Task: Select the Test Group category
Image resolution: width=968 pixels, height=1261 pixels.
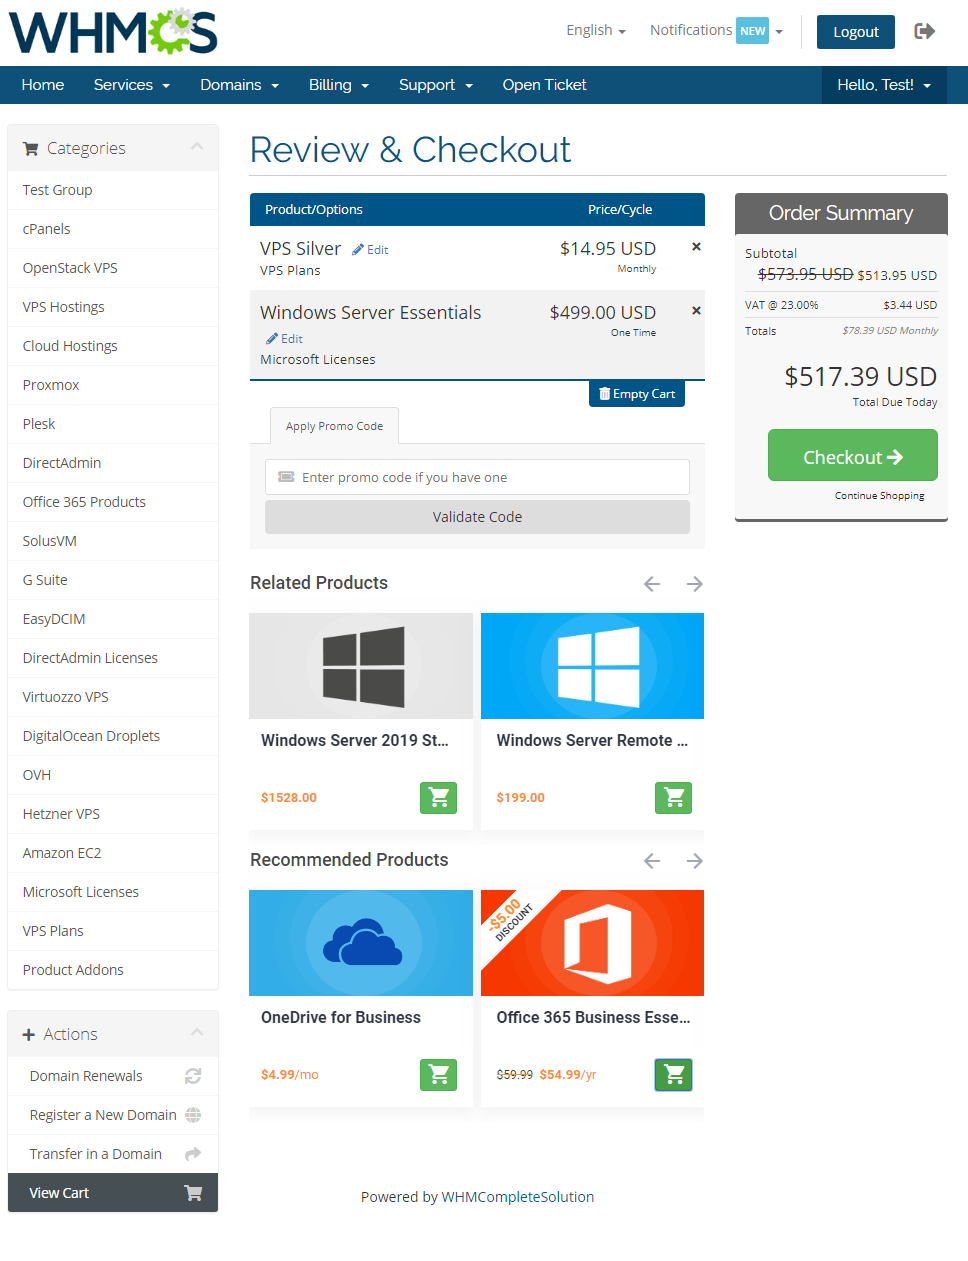Action: 113,190
